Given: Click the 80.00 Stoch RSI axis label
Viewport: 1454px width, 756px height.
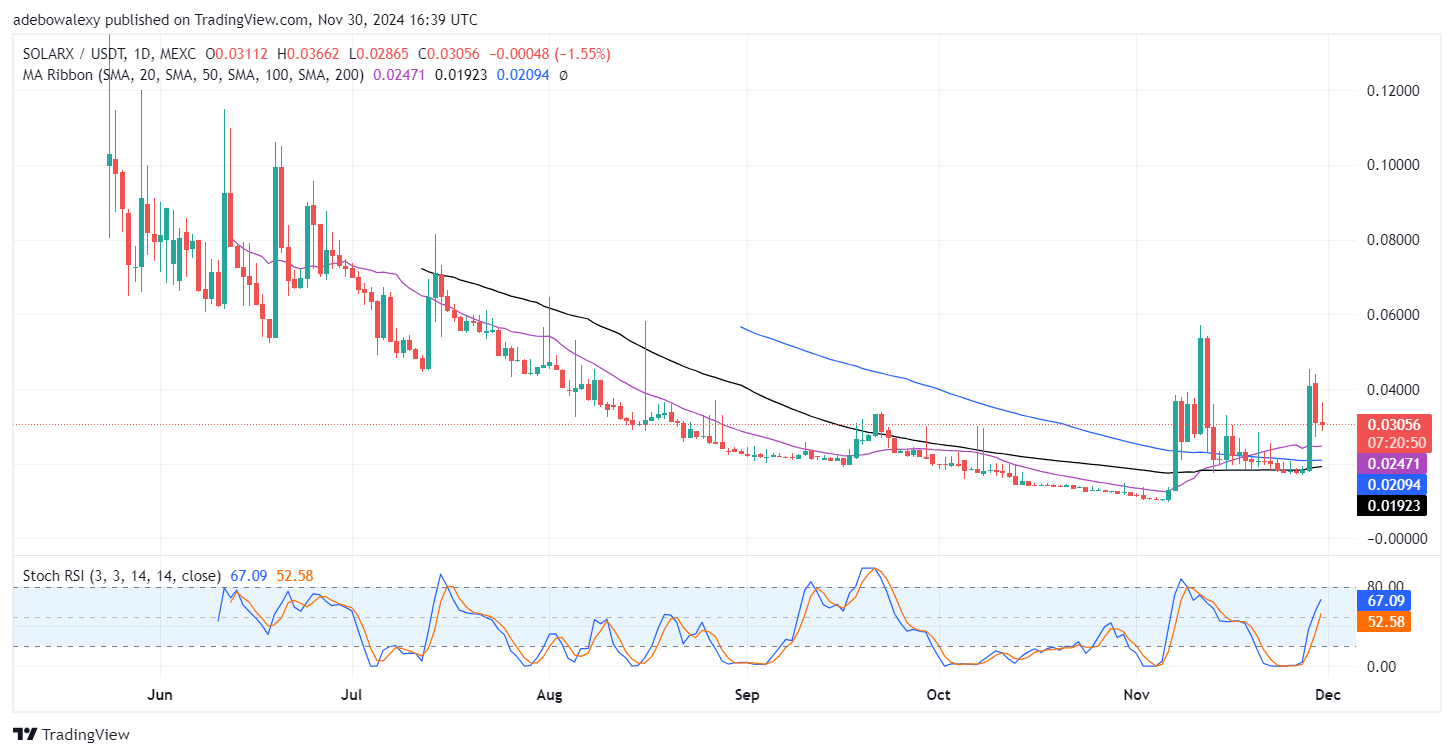Looking at the screenshot, I should pyautogui.click(x=1383, y=586).
